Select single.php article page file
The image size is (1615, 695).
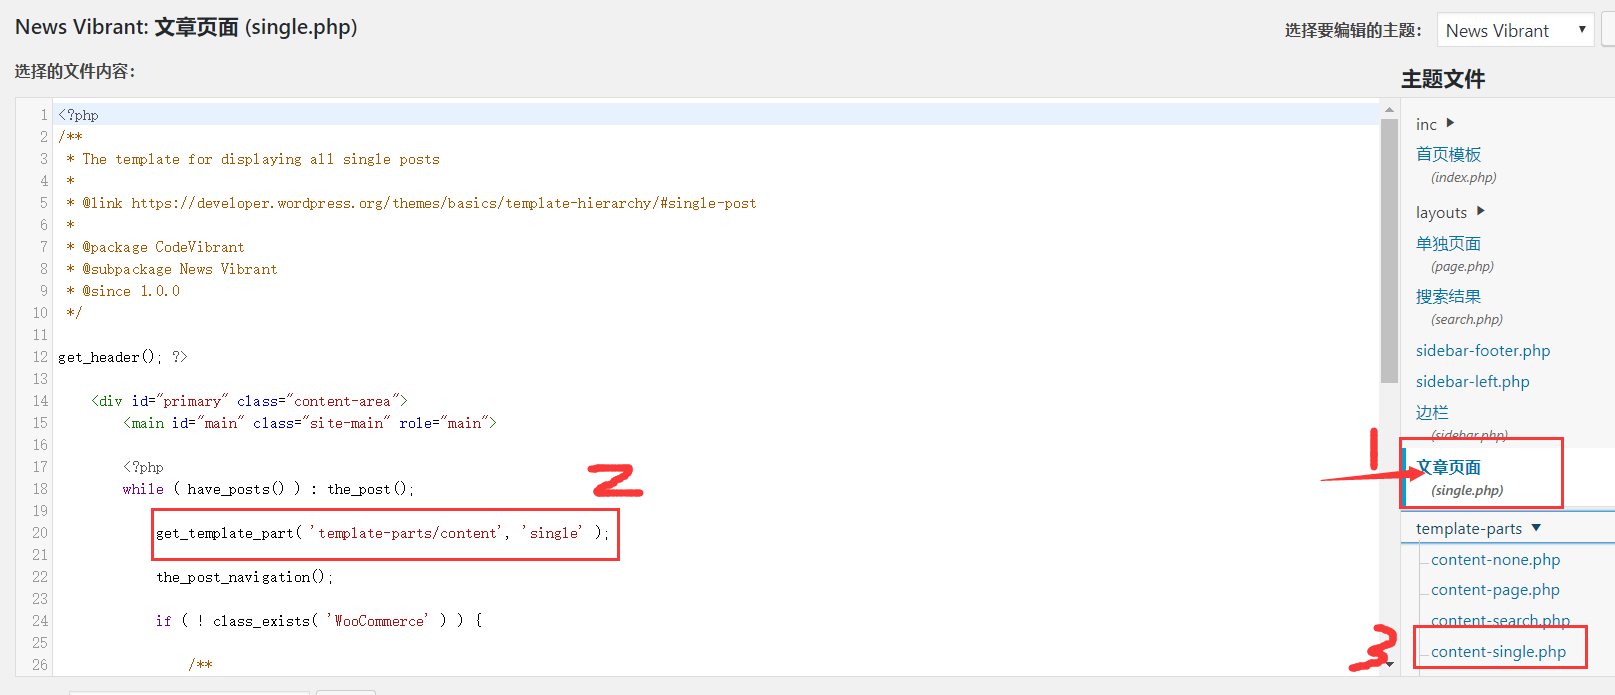tap(1449, 467)
